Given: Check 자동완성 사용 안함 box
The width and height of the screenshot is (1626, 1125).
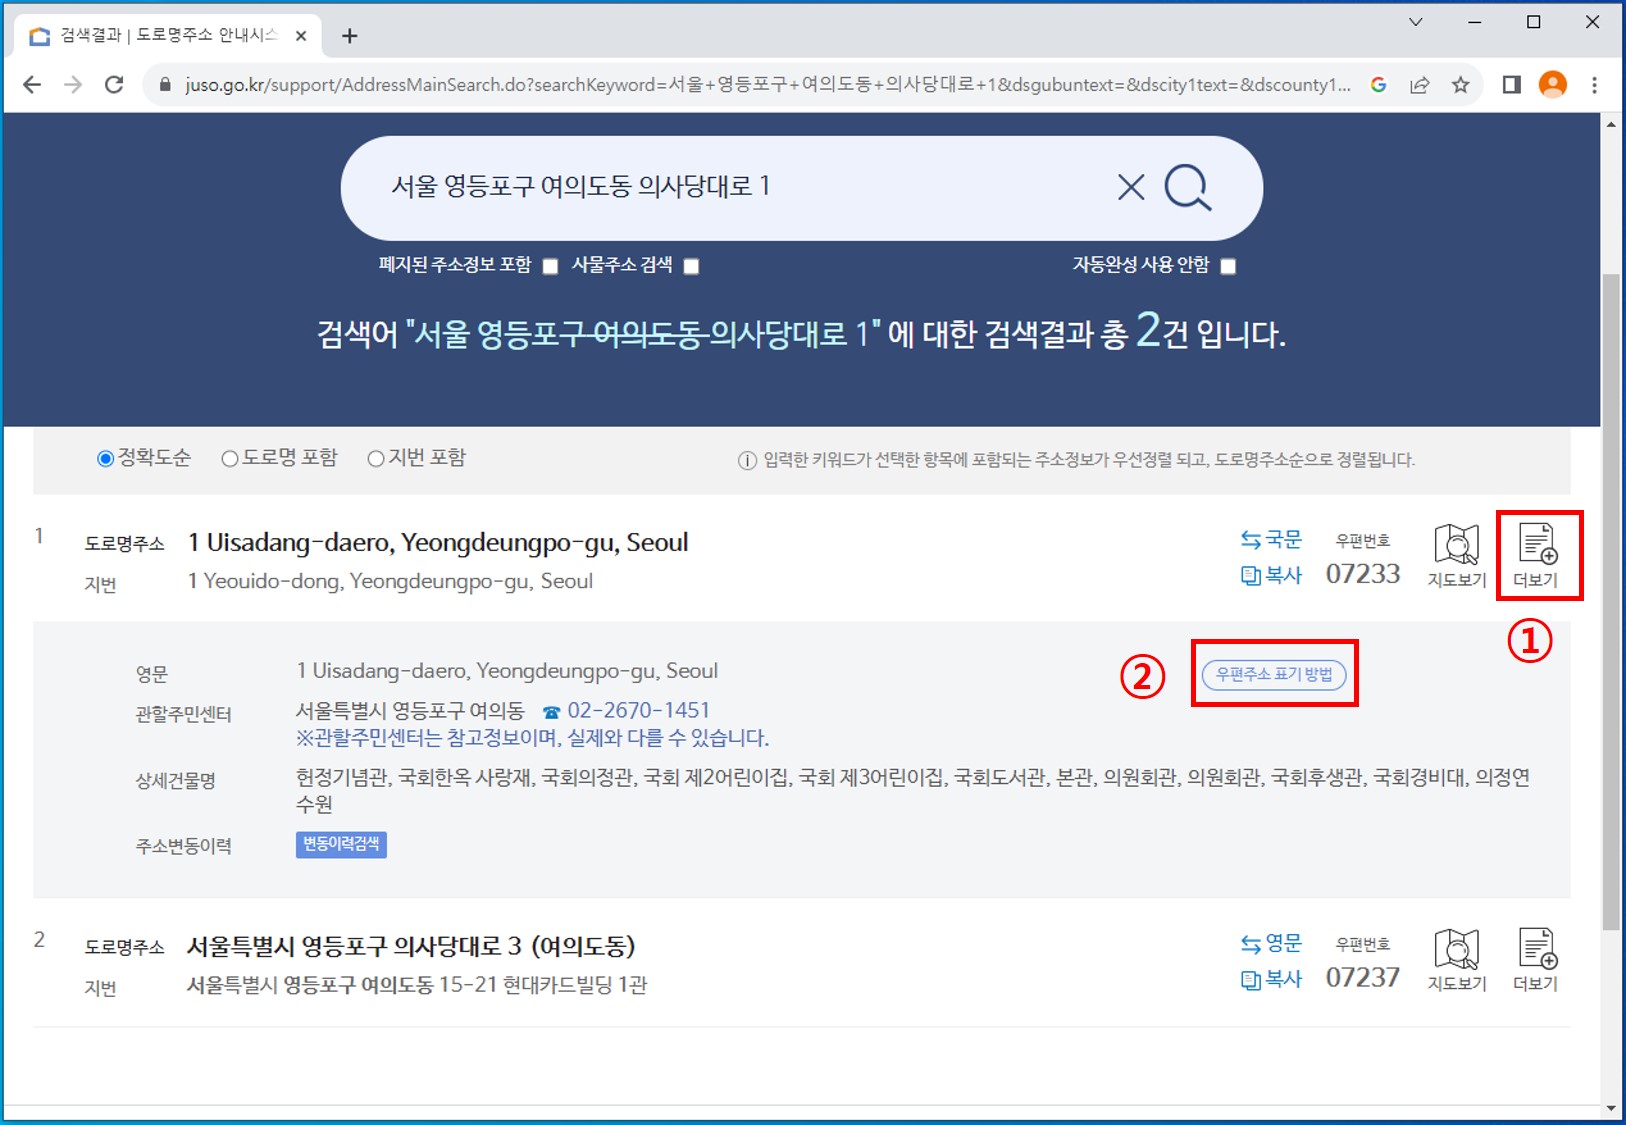Looking at the screenshot, I should (1228, 266).
